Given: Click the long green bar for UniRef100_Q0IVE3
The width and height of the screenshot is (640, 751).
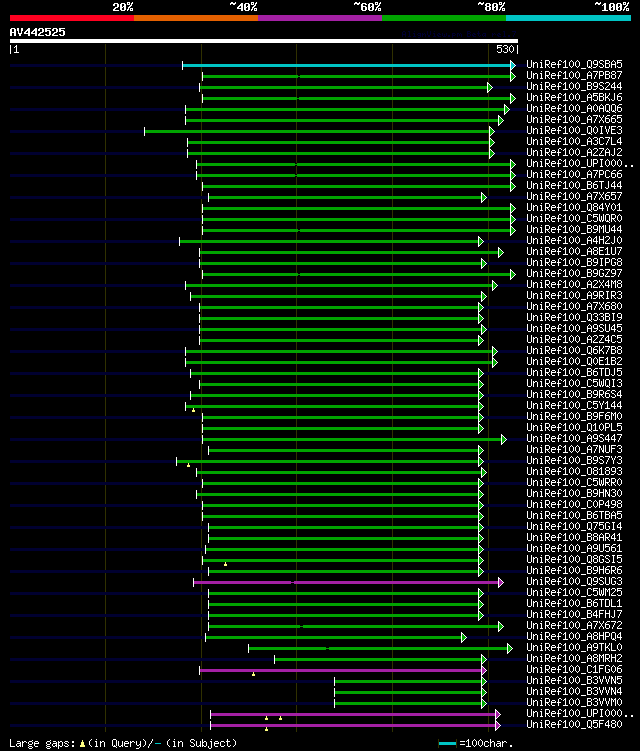Looking at the screenshot, I should [318, 132].
